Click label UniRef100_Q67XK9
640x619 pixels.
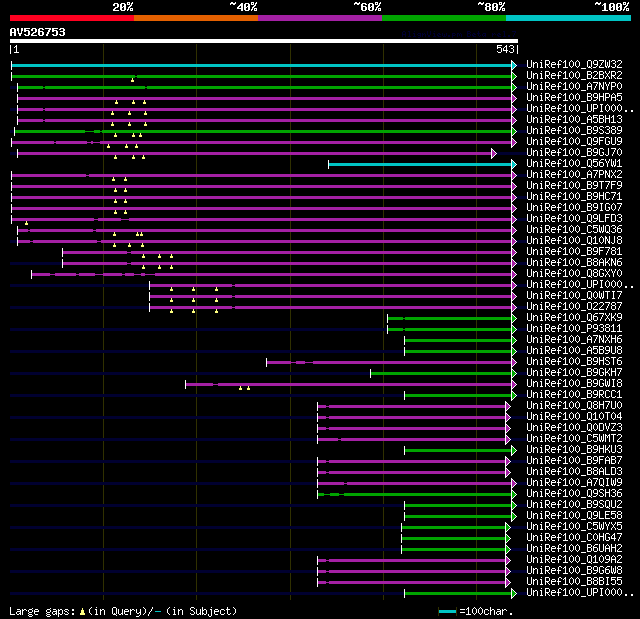tap(574, 318)
